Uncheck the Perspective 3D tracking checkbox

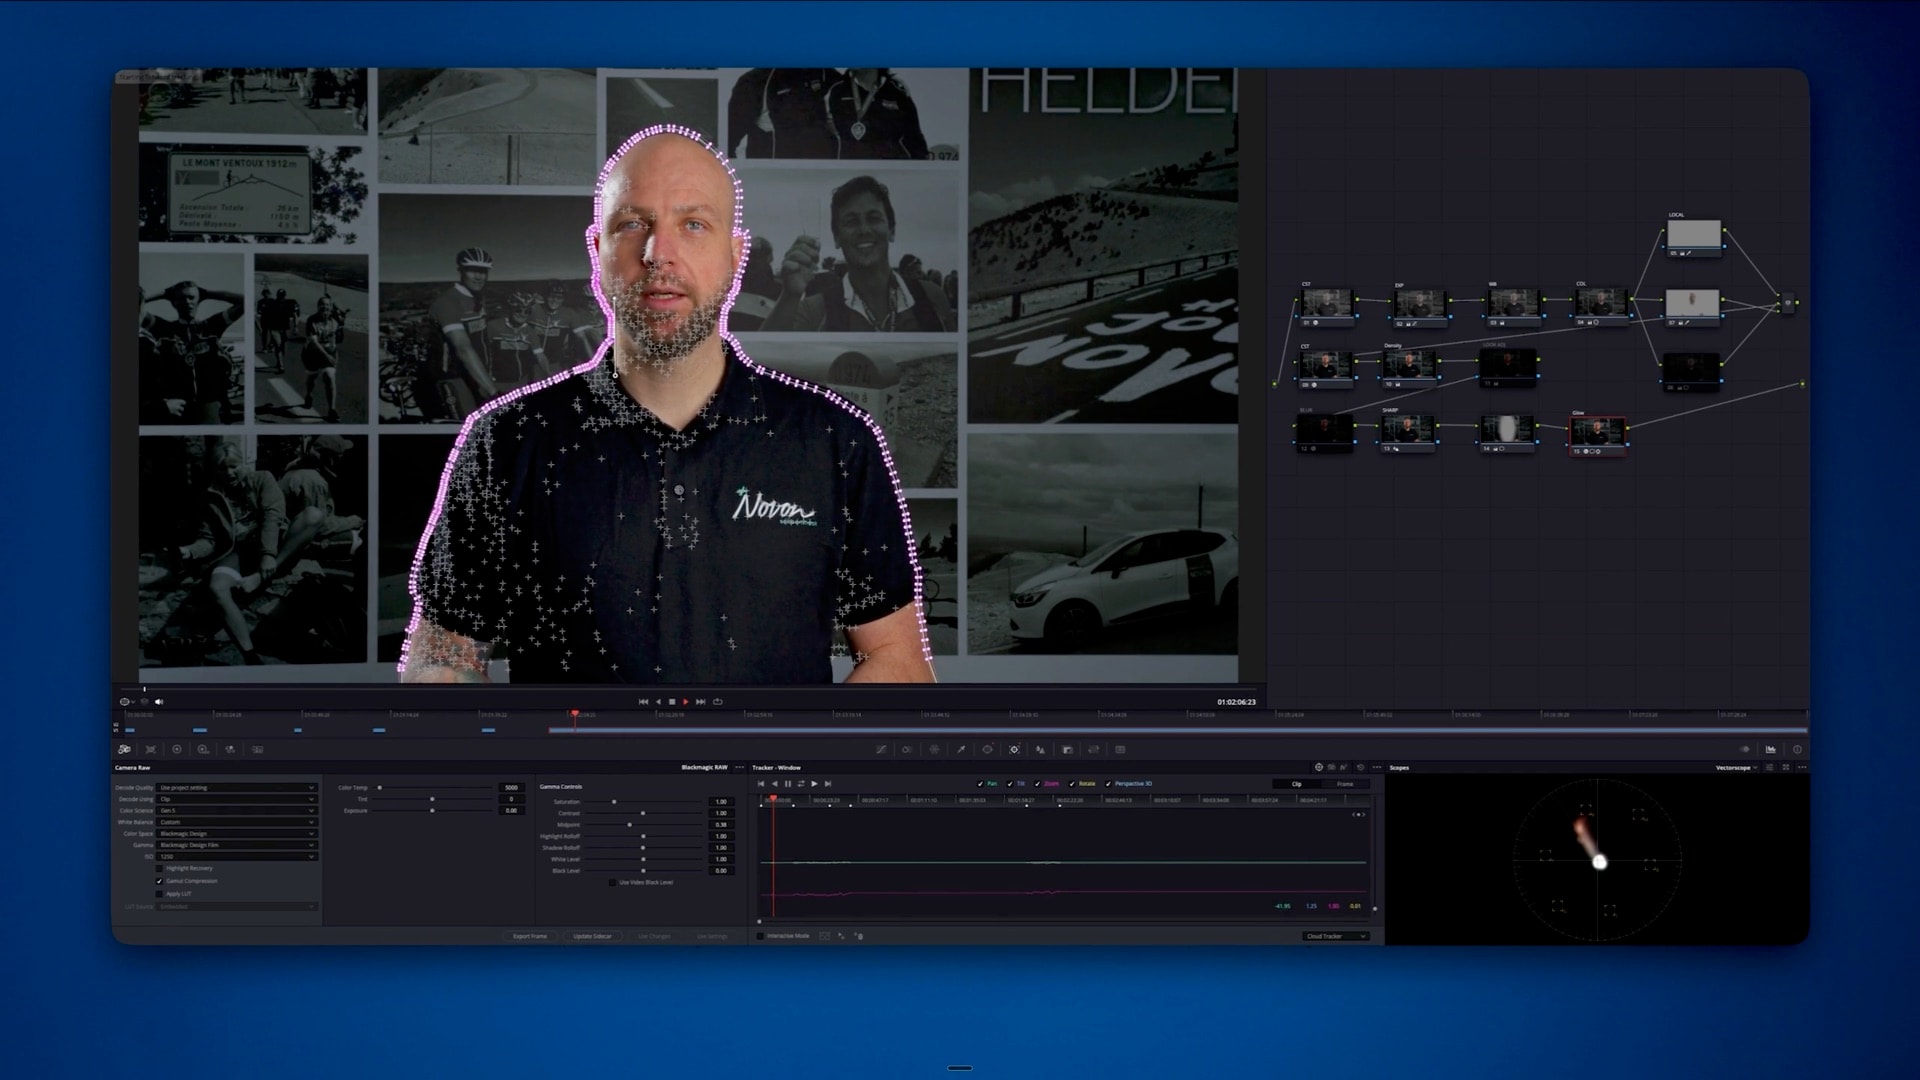(x=1108, y=784)
